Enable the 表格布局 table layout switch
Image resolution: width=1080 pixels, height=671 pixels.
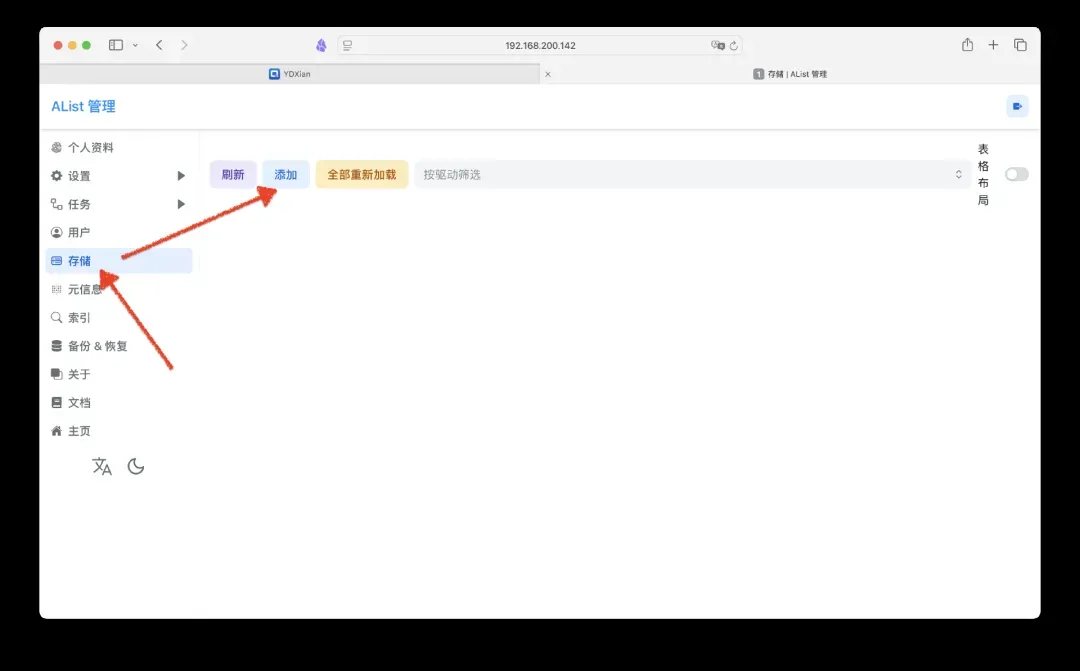[1016, 174]
